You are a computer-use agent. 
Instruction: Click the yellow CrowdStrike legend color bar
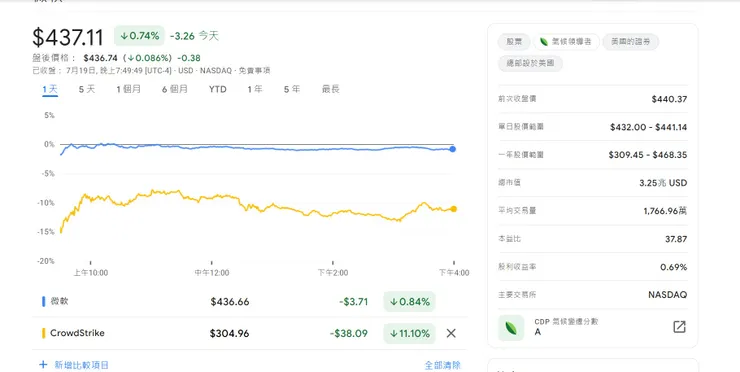tap(43, 333)
